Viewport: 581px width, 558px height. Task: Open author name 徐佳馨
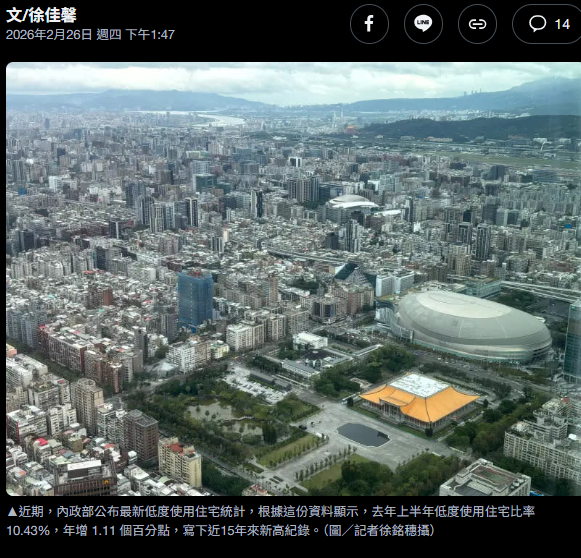(x=52, y=15)
